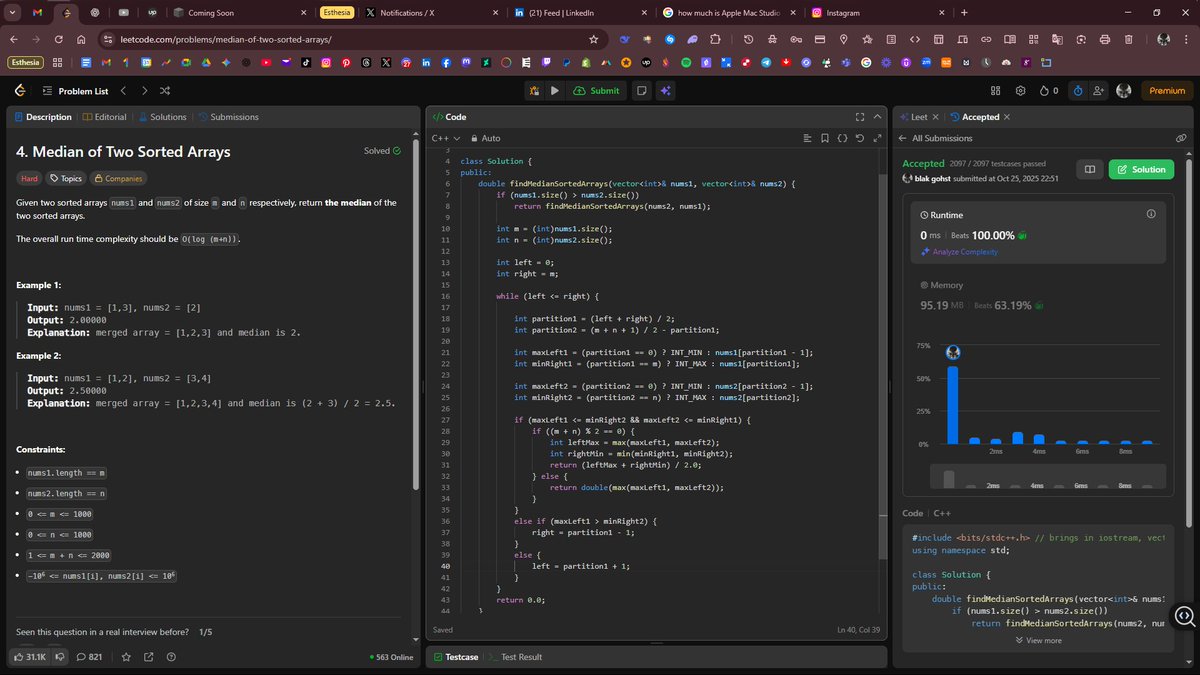The image size is (1200, 675).
Task: Click the LeetCode logo icon
Action: [x=20, y=91]
